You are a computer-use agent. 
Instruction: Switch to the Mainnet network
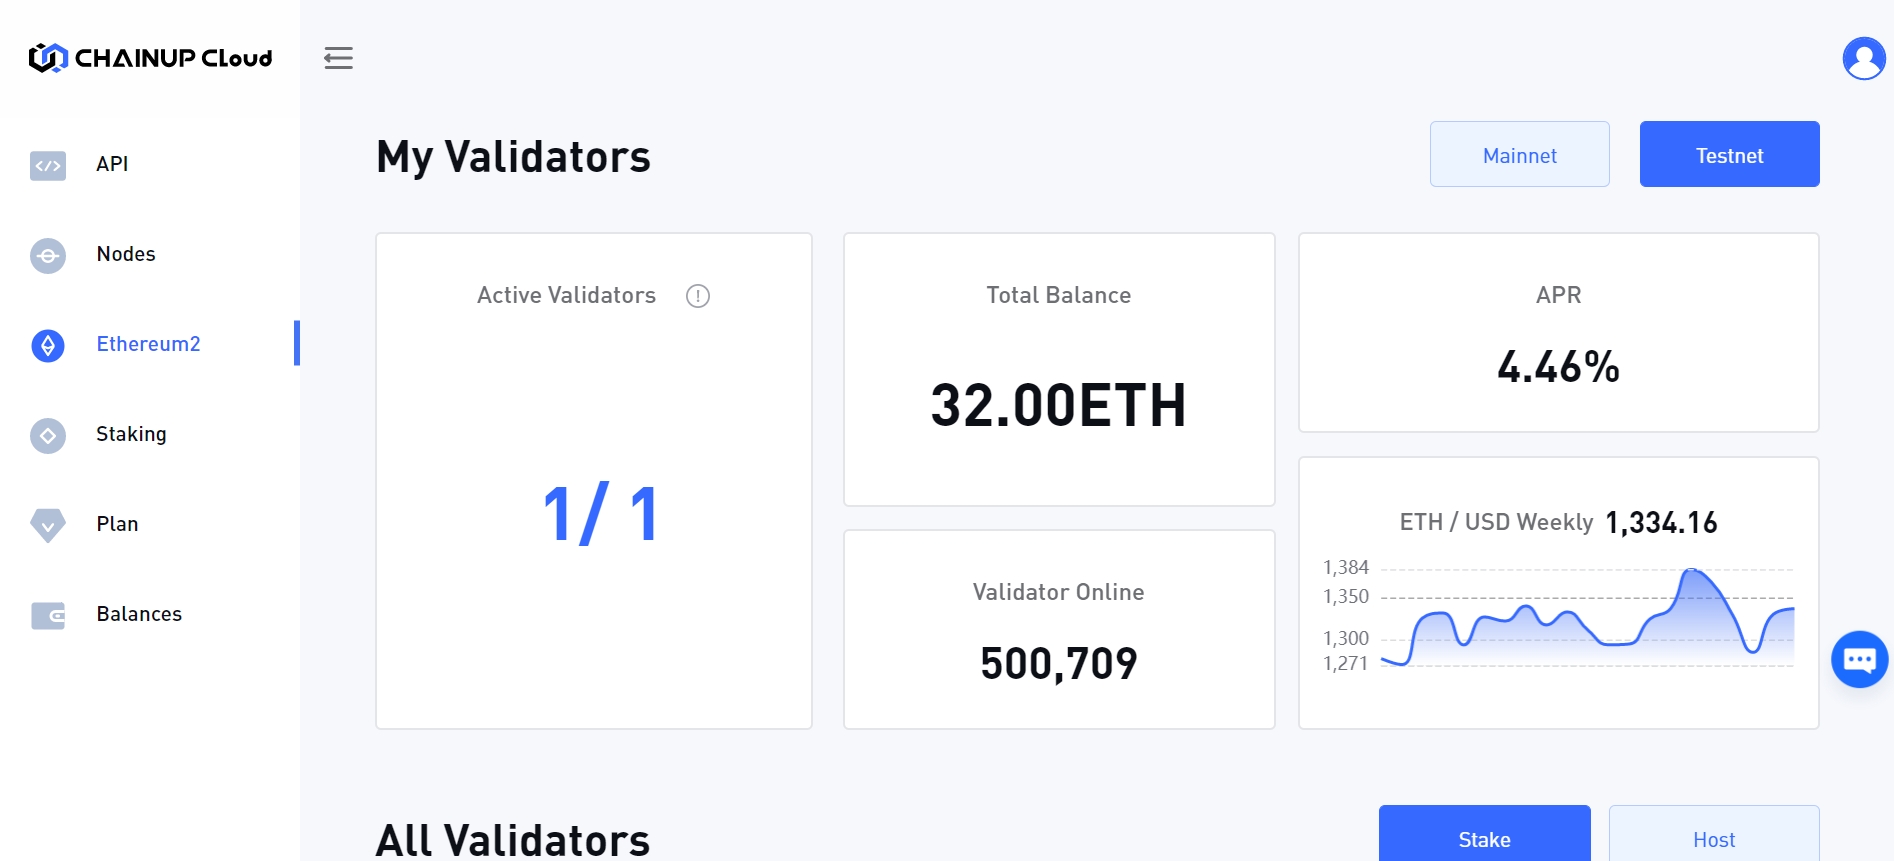[1519, 155]
